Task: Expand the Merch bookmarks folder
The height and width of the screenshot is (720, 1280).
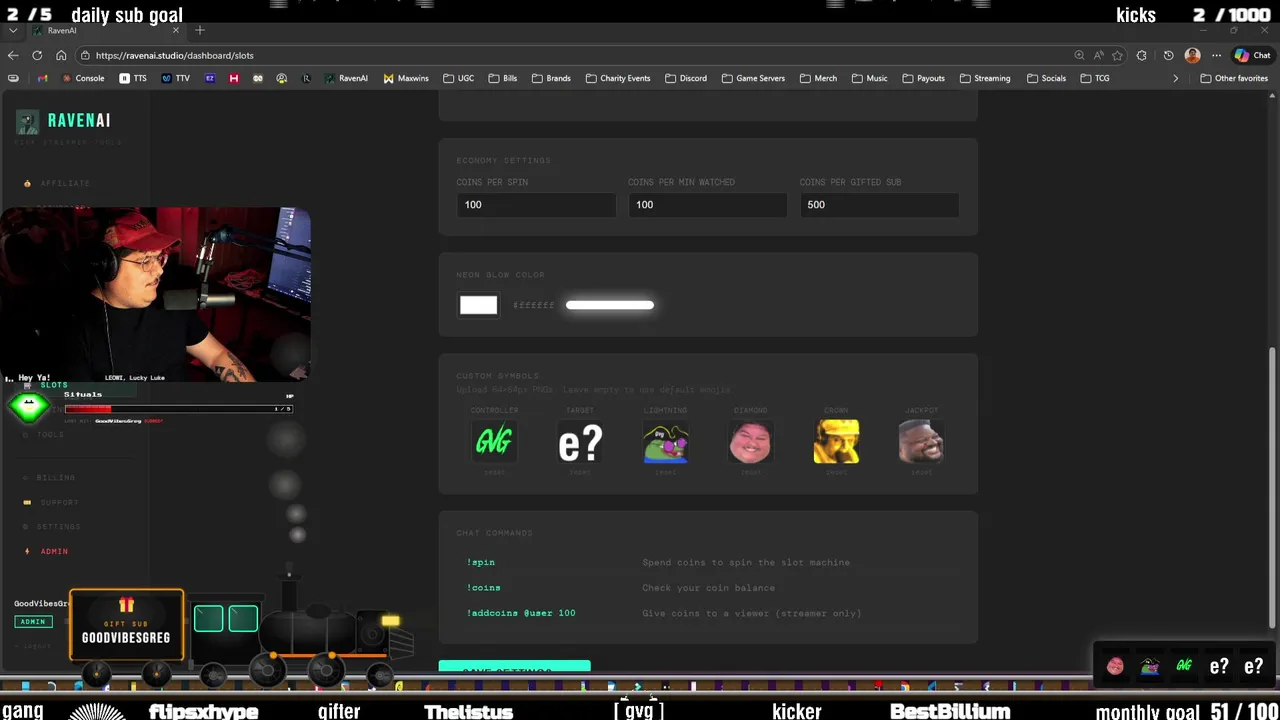Action: [818, 78]
